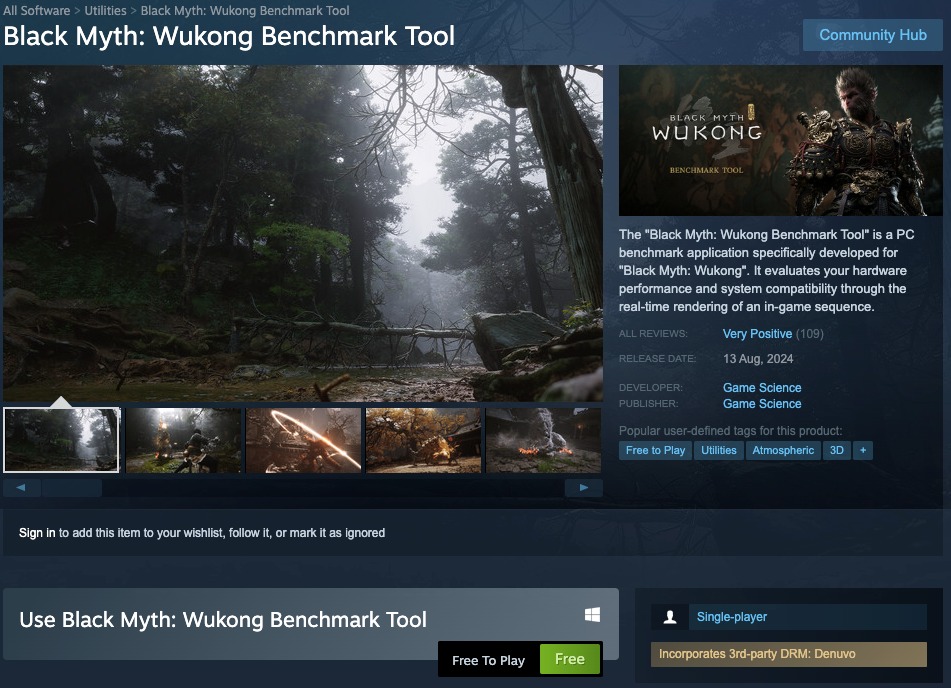Viewport: 951px width, 688px height.
Task: Click the Wukong Benchmark Tool header image
Action: tap(781, 140)
